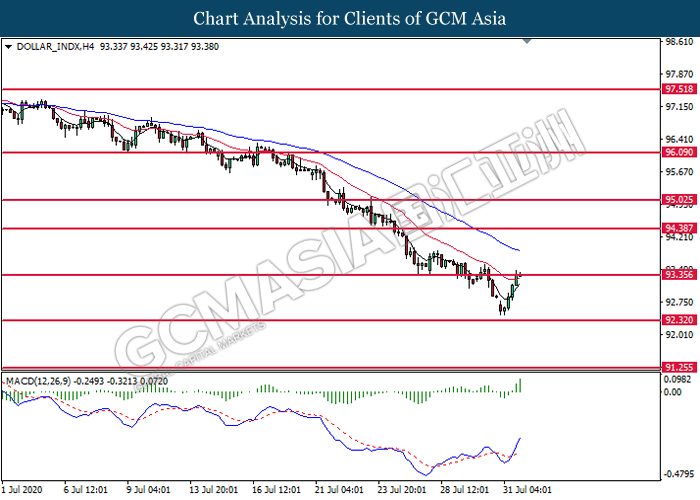Click the 13 Jul 20:01 time label
700x500 pixels.
tap(213, 490)
